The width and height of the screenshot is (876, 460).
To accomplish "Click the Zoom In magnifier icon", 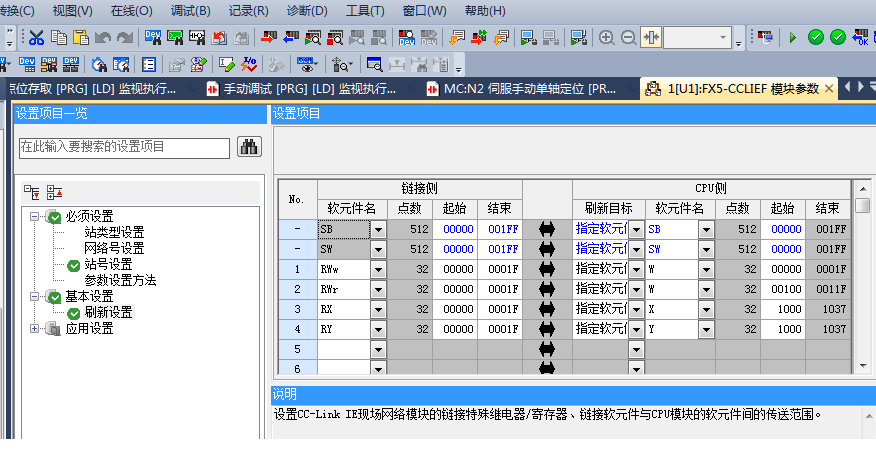I will (x=606, y=38).
